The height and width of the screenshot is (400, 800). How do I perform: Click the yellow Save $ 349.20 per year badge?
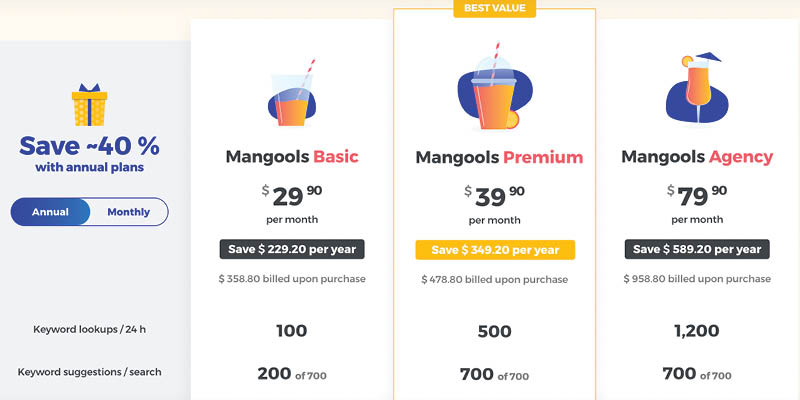[495, 250]
